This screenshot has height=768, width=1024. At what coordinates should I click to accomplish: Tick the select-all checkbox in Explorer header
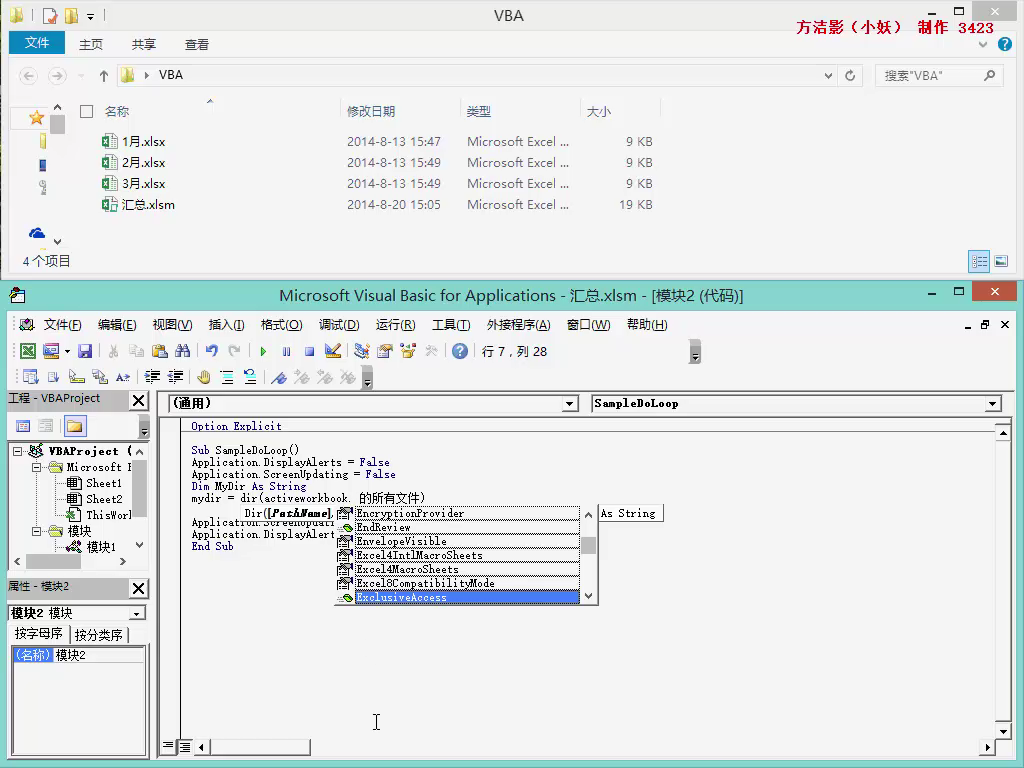click(x=86, y=112)
